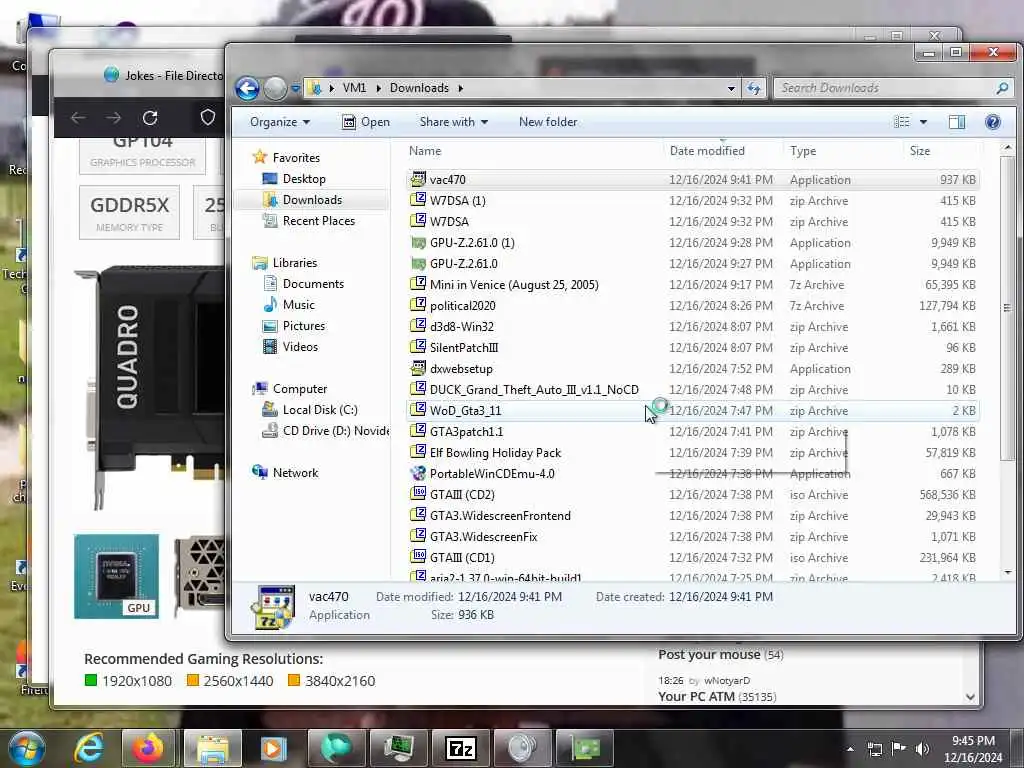
Task: Sort by Type column header
Action: (x=803, y=151)
